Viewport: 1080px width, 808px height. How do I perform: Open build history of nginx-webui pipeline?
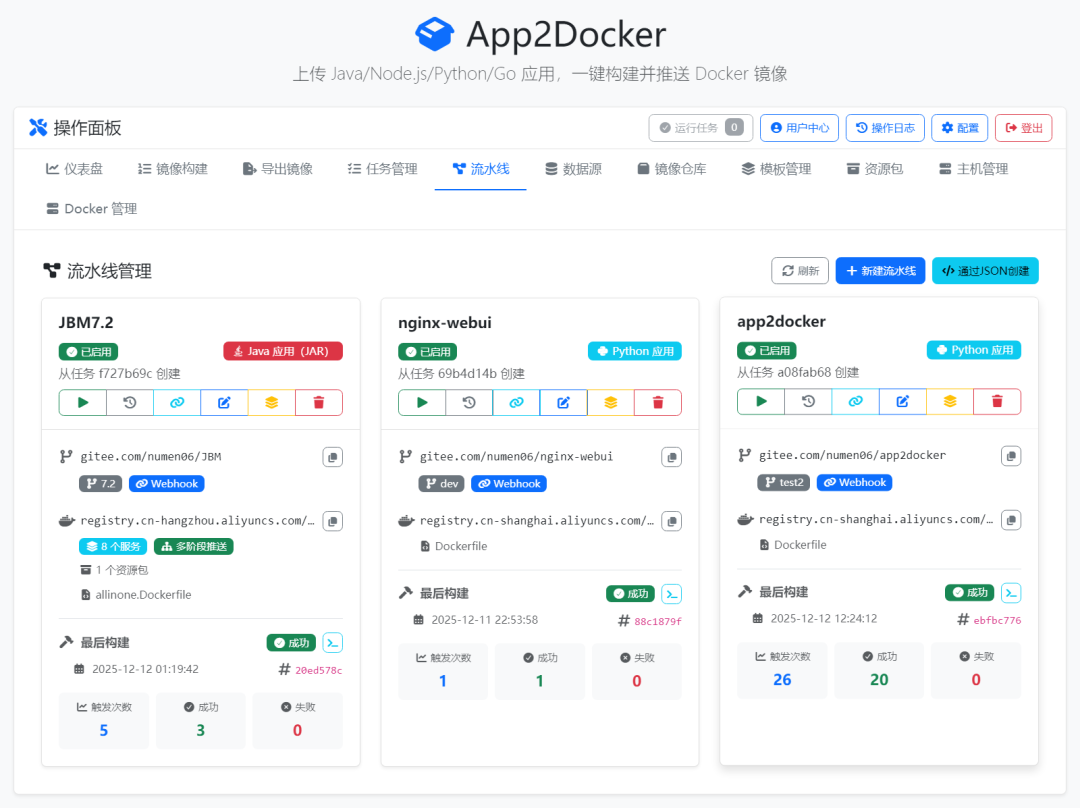point(469,402)
